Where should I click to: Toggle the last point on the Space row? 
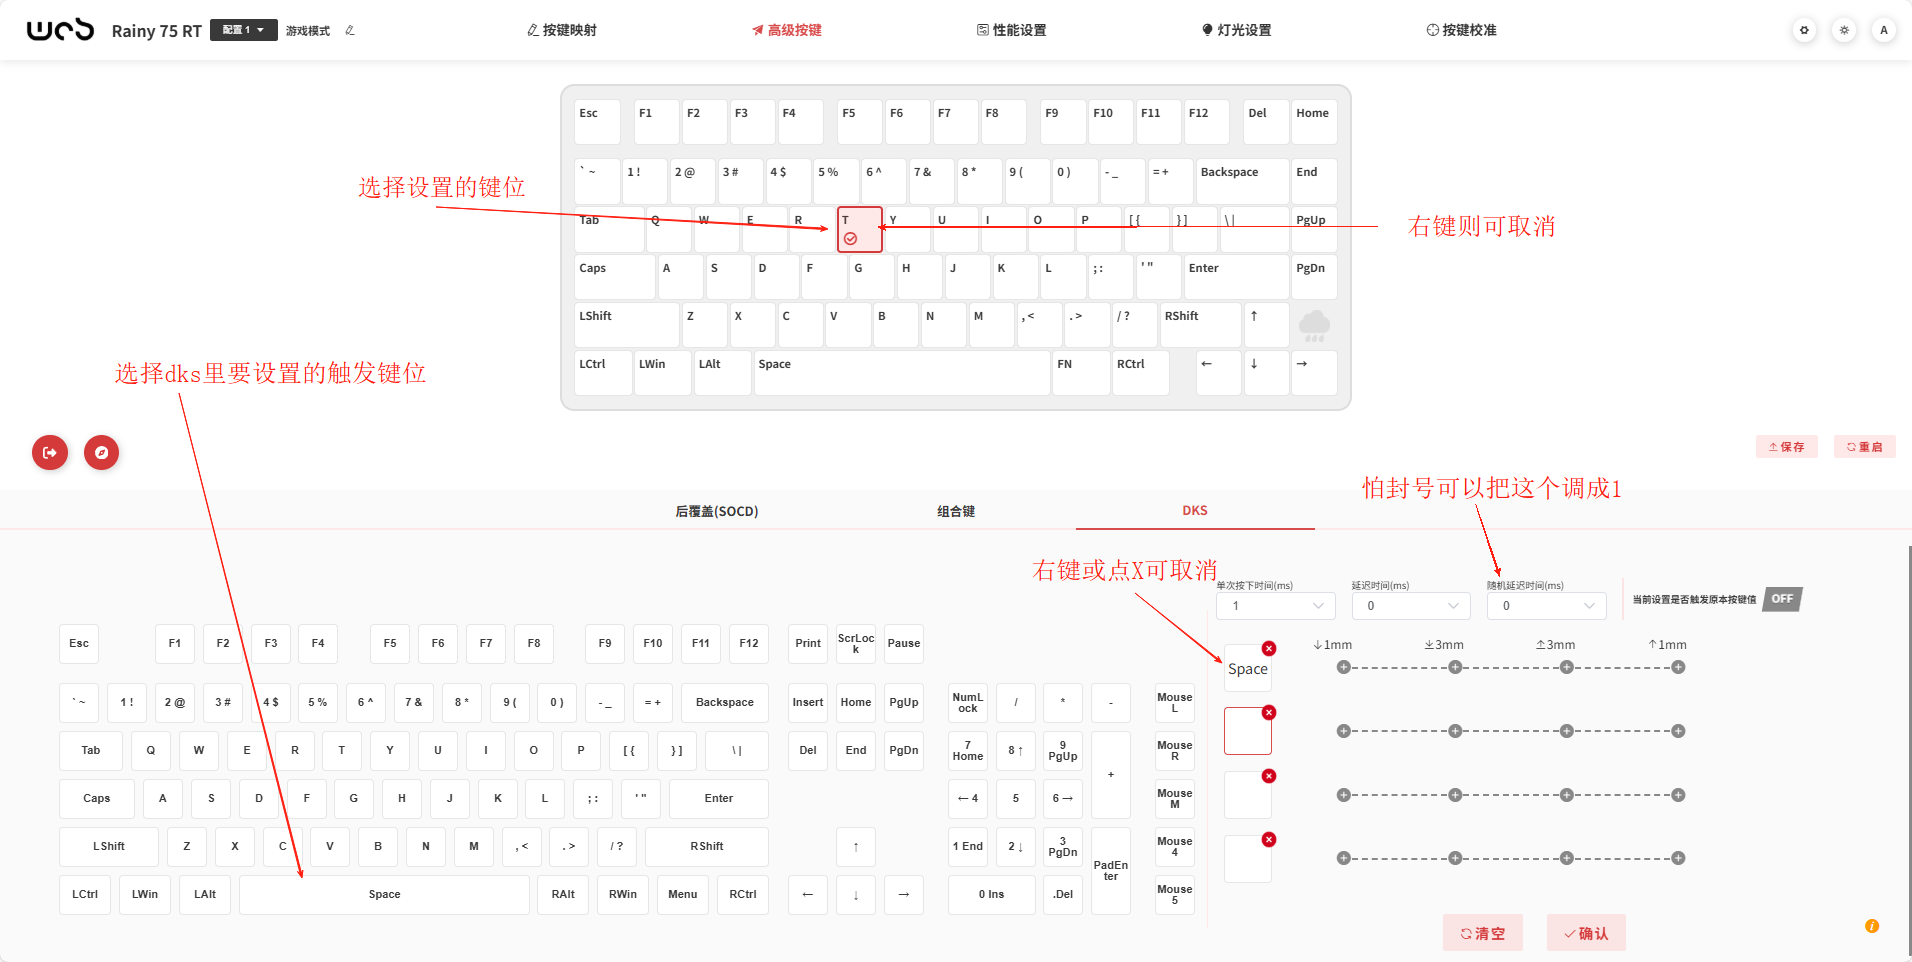pos(1678,667)
